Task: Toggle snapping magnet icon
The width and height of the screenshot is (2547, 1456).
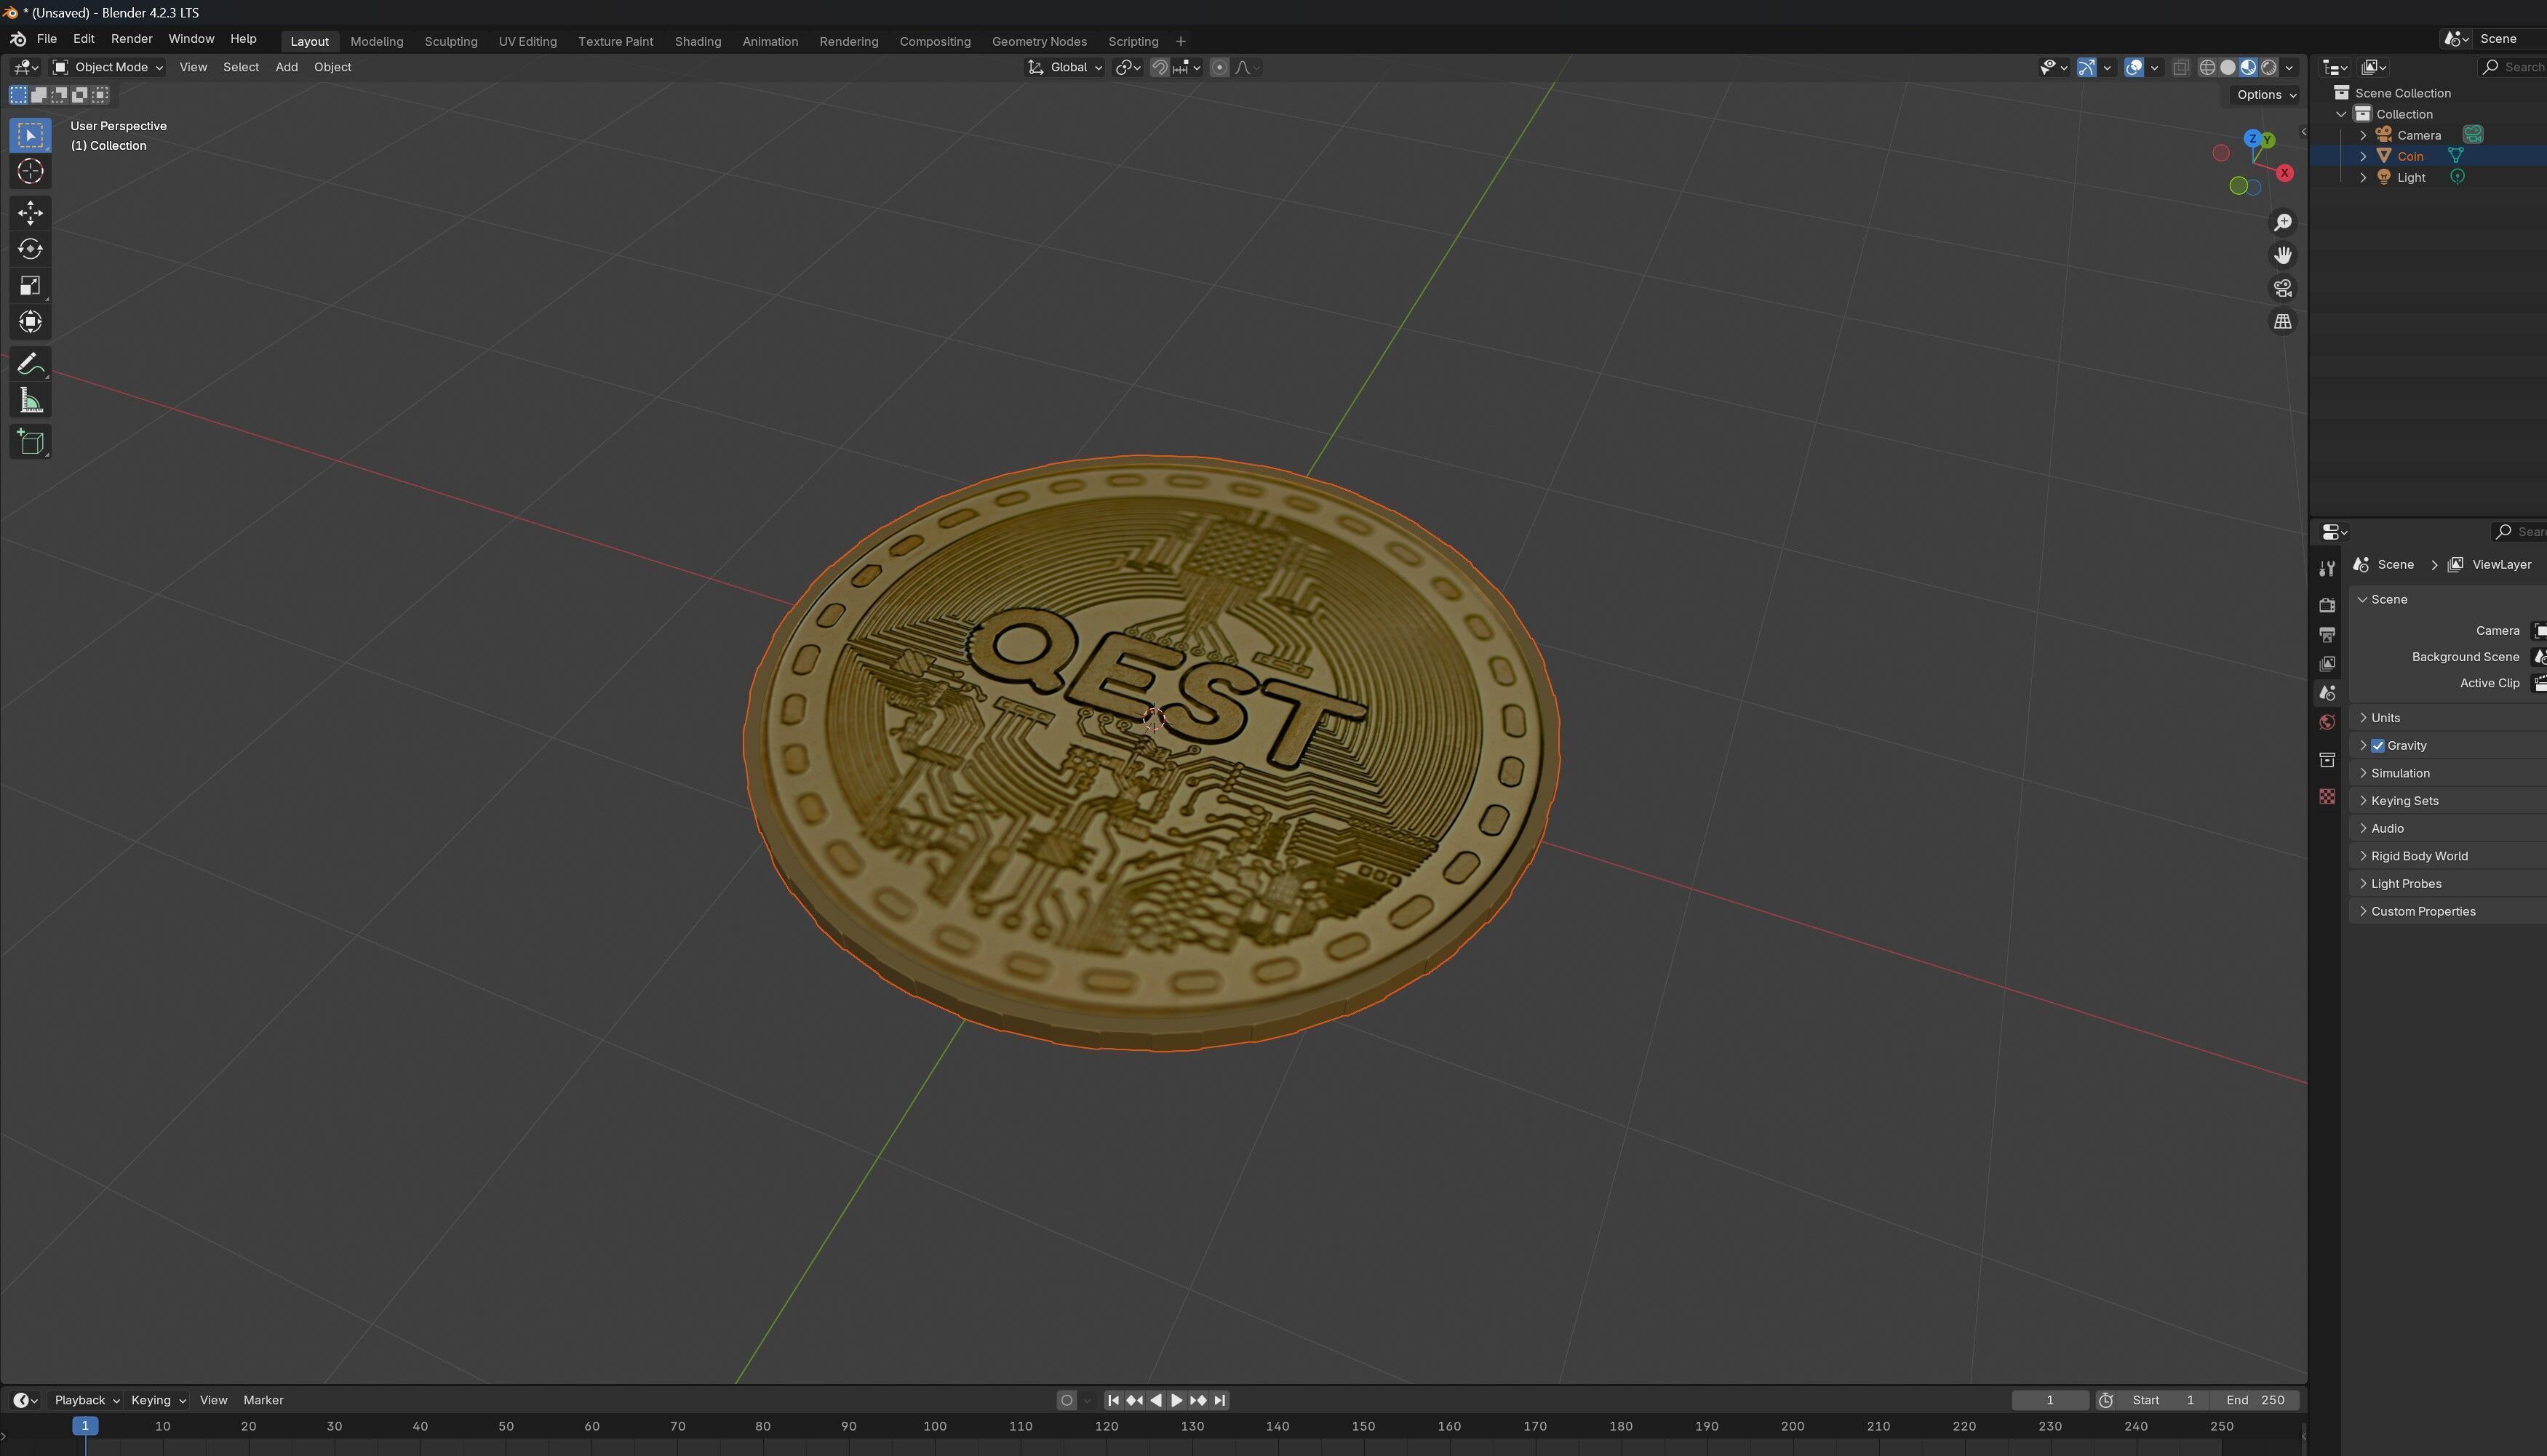Action: tap(1160, 67)
